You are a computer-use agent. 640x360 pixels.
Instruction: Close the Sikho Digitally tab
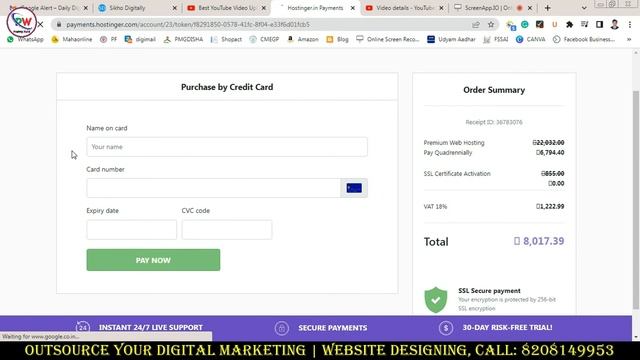tap(175, 8)
